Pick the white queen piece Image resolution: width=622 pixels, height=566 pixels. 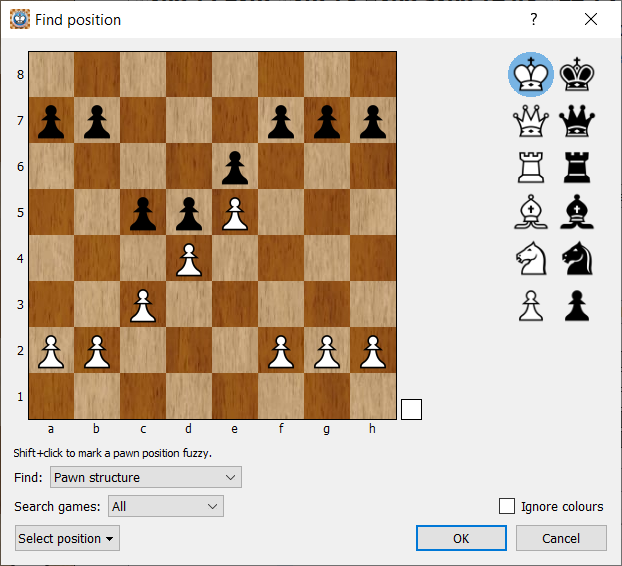coord(530,121)
